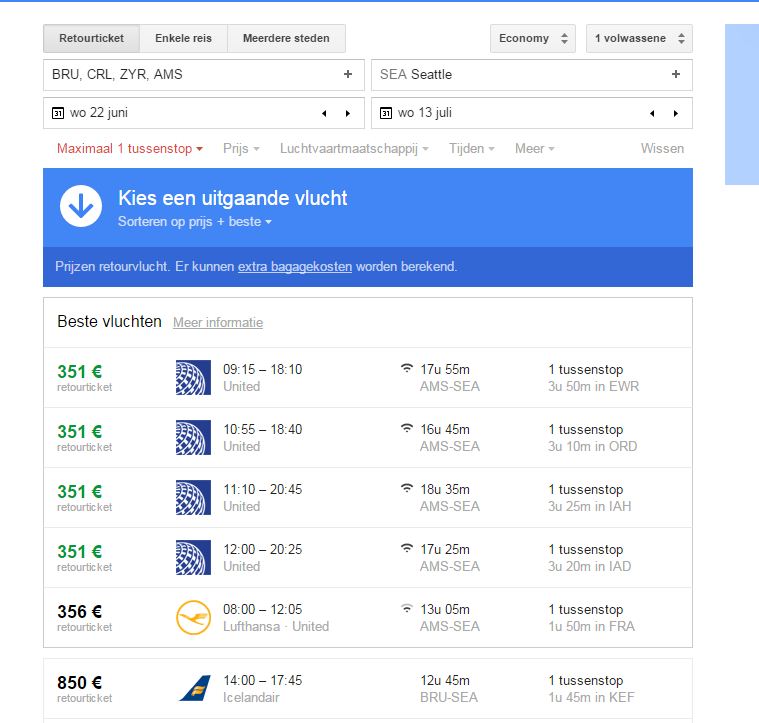
Task: Click the blue down-arrow circle icon
Action: [81, 206]
